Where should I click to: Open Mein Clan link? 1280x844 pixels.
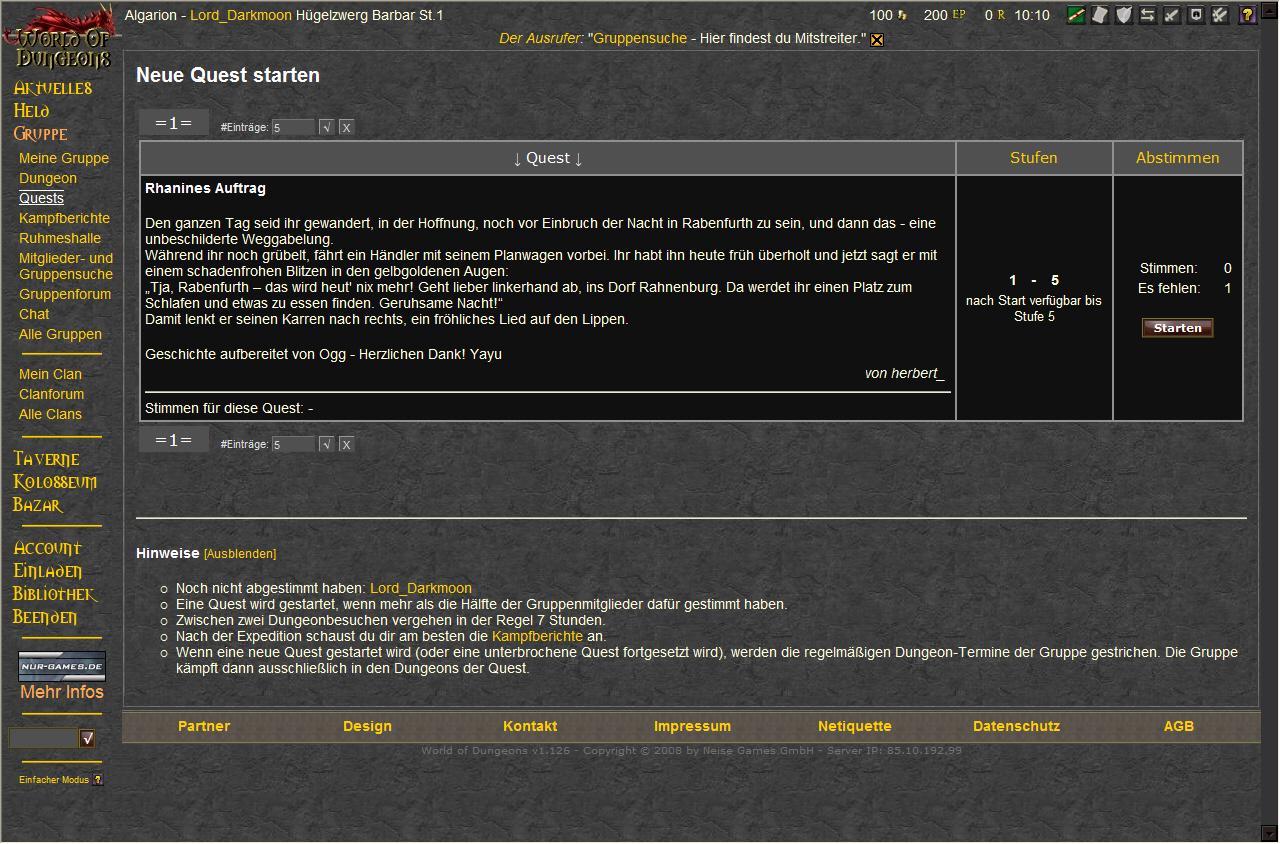pos(50,374)
